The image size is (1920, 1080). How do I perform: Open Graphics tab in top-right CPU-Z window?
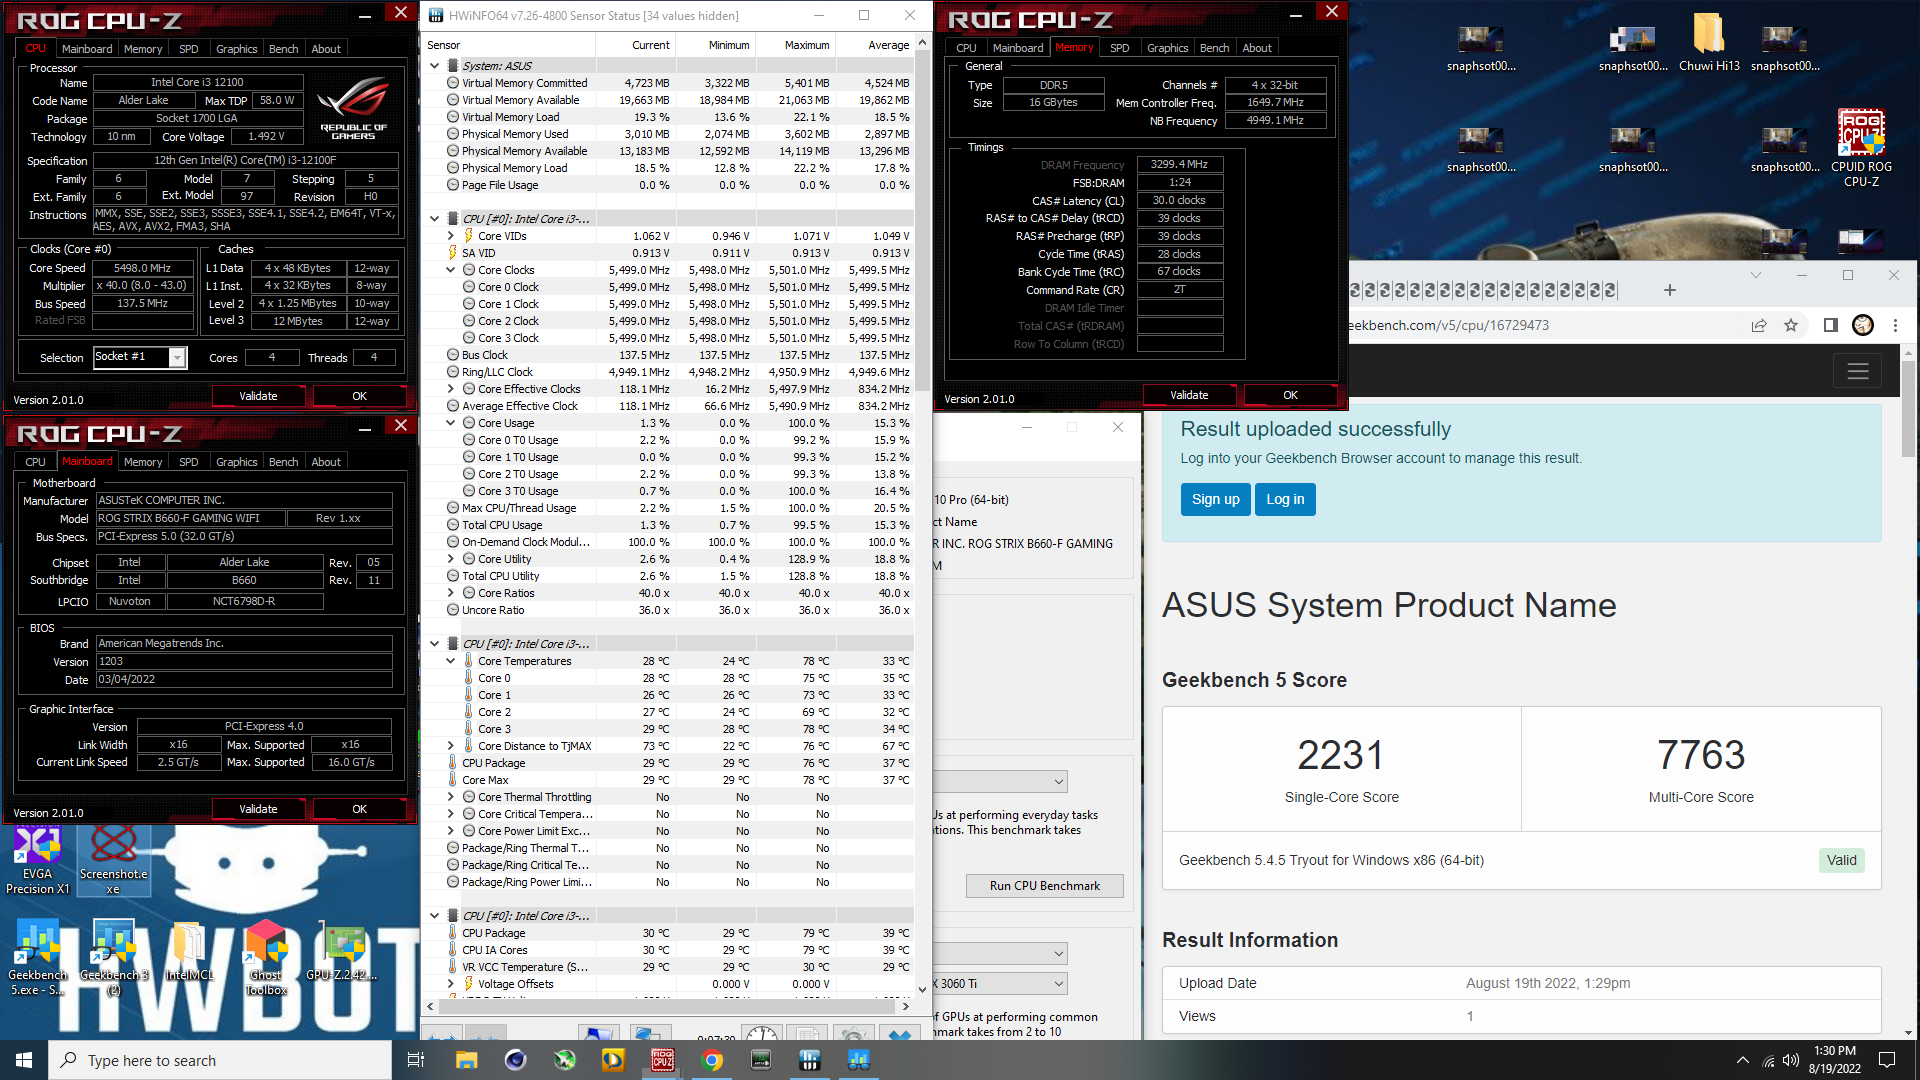[1167, 48]
